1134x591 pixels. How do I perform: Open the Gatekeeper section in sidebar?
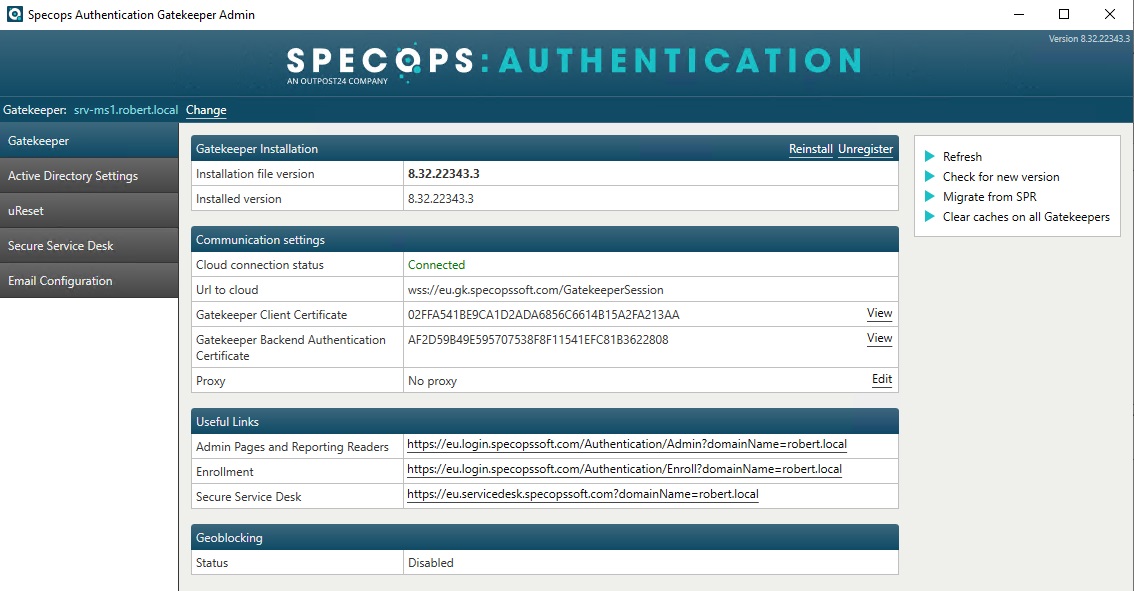pos(89,140)
